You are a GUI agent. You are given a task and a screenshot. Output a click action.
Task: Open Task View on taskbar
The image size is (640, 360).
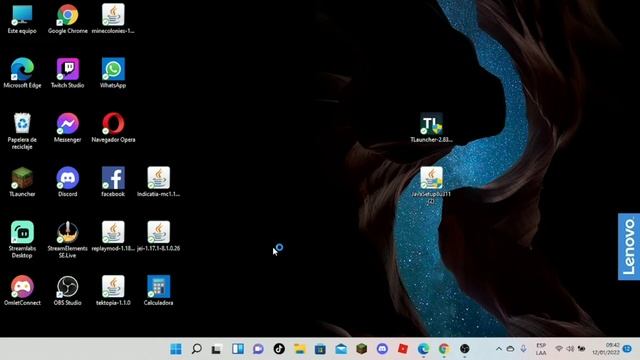coord(217,349)
